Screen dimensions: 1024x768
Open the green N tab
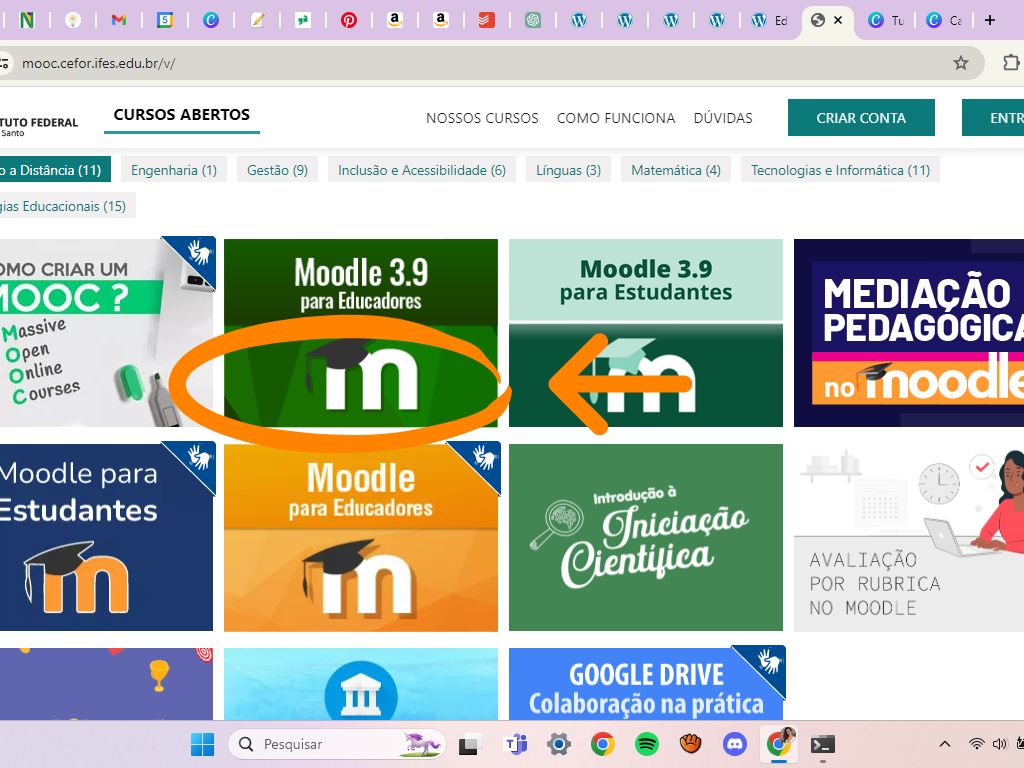(27, 20)
